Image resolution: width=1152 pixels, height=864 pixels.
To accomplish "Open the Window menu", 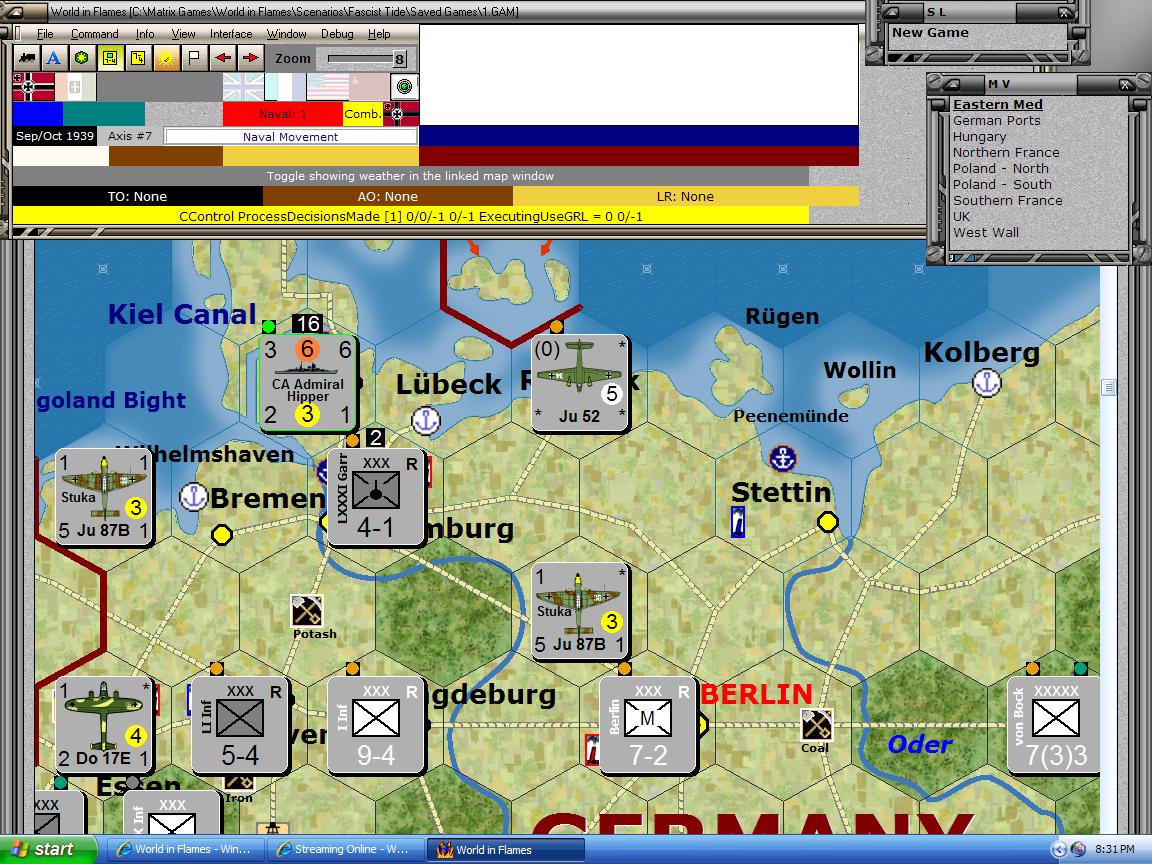I will click(286, 34).
